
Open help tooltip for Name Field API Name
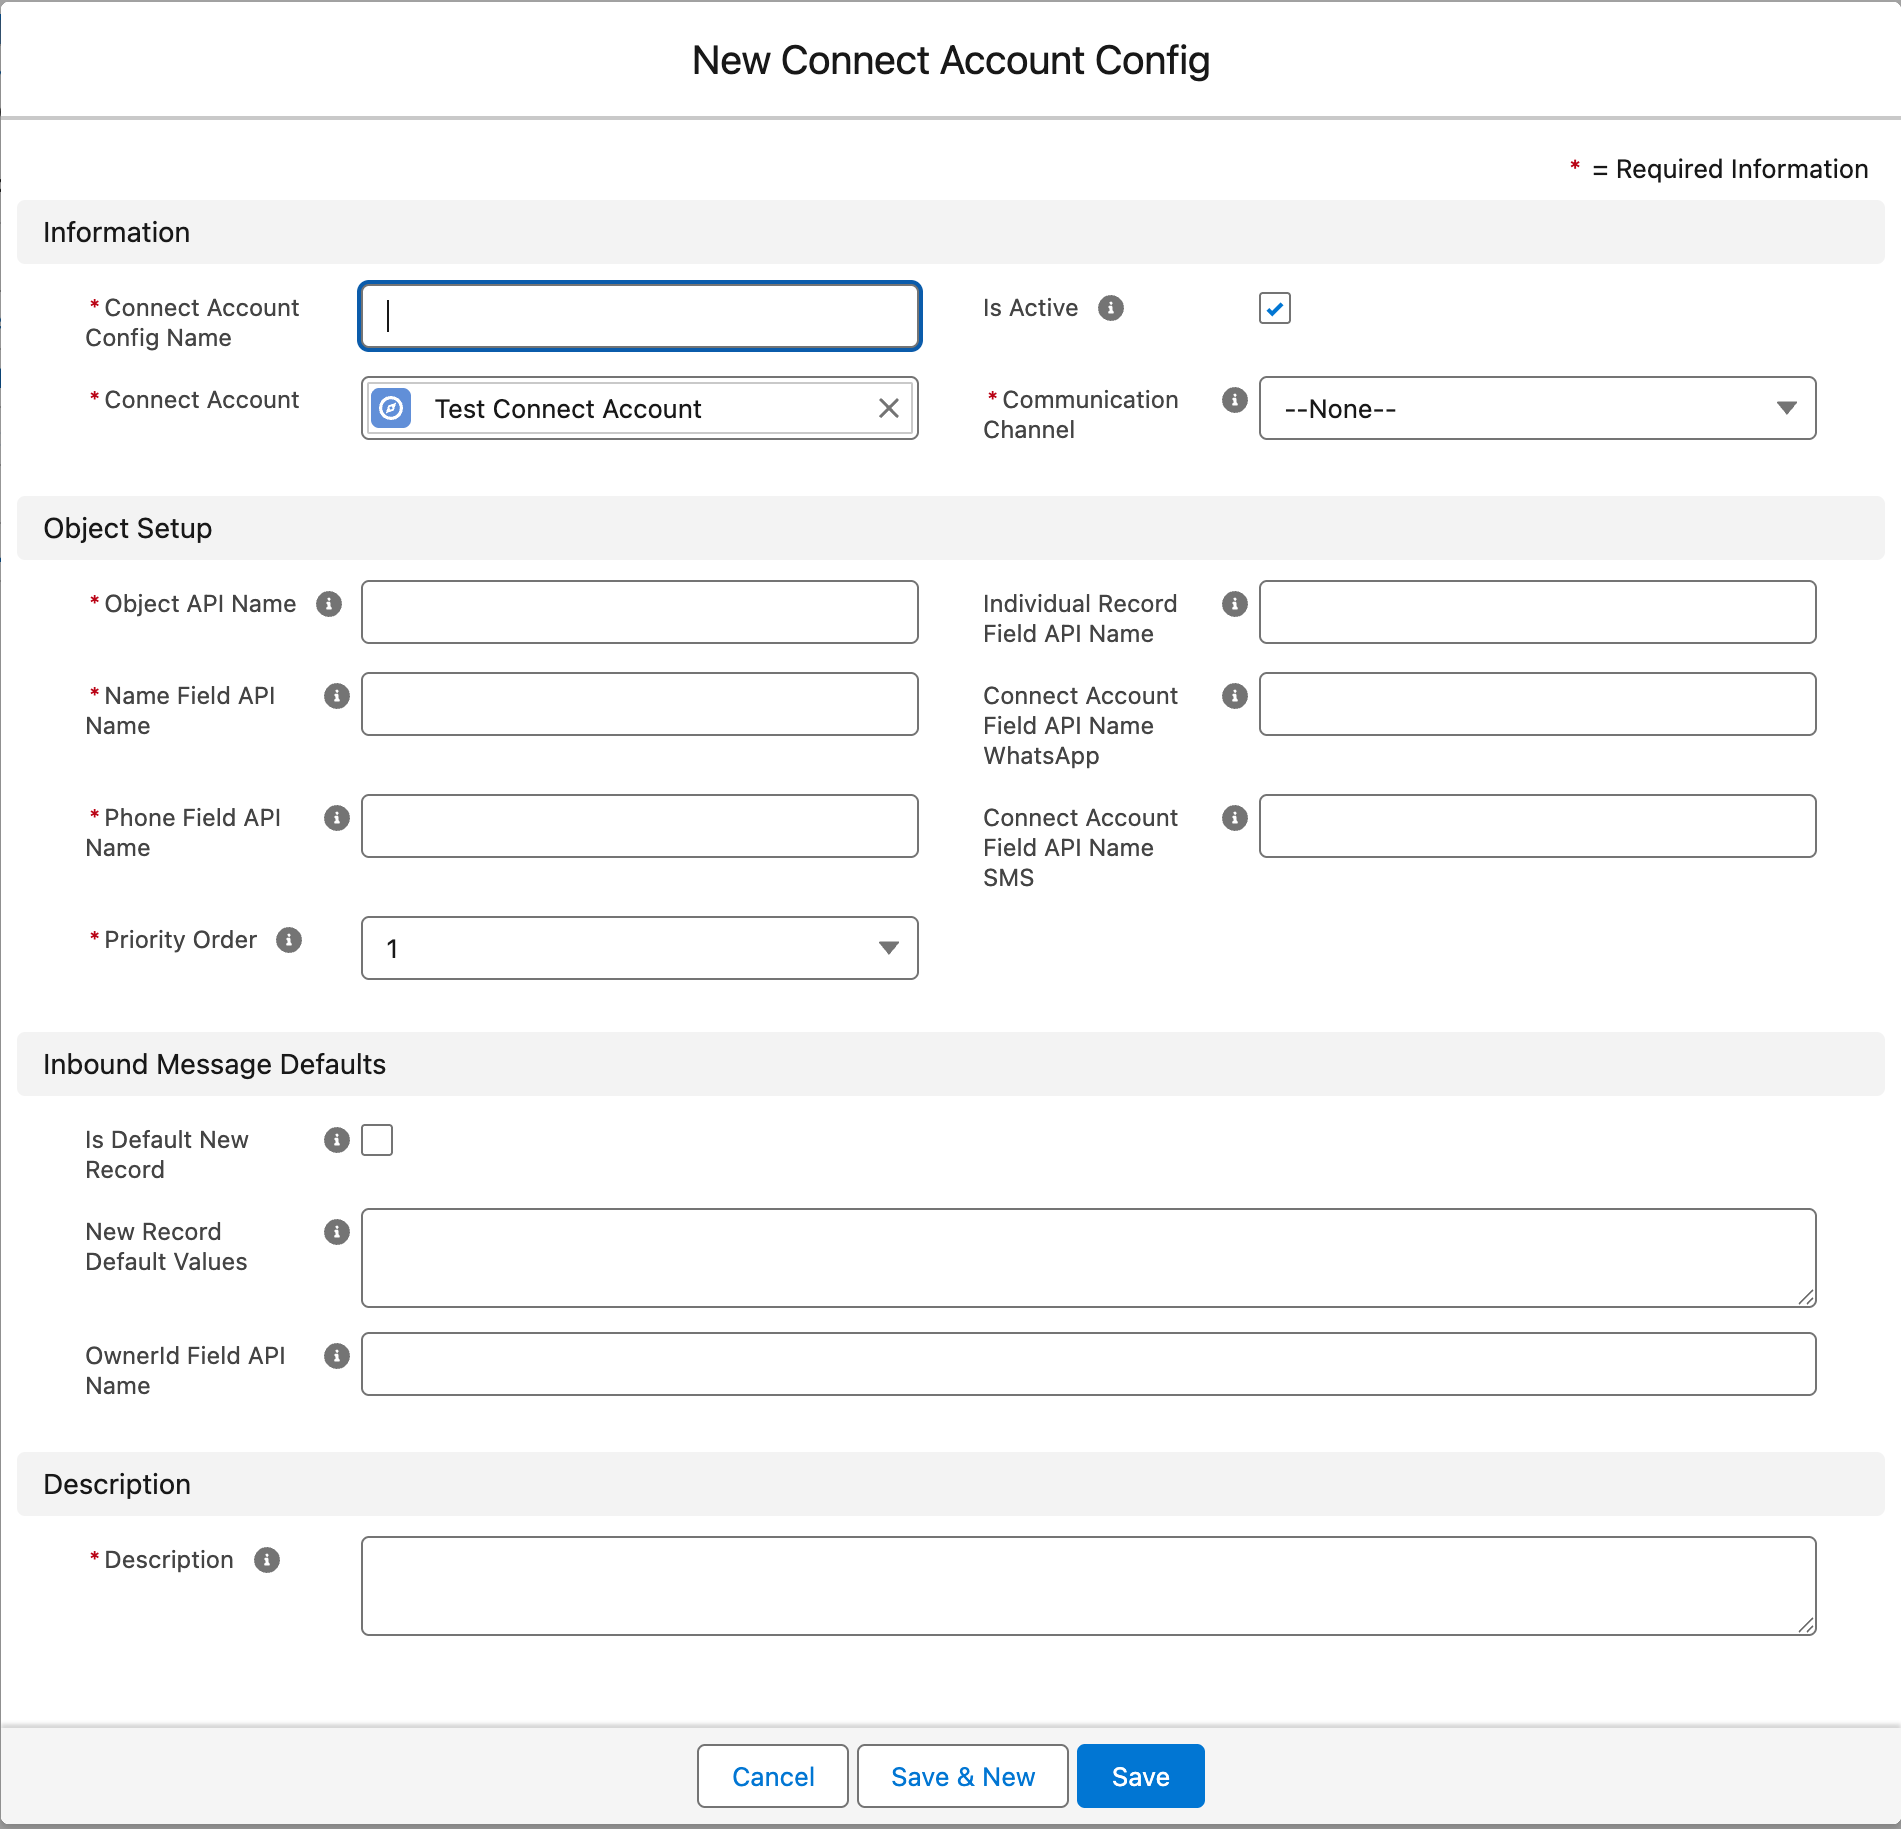point(337,696)
